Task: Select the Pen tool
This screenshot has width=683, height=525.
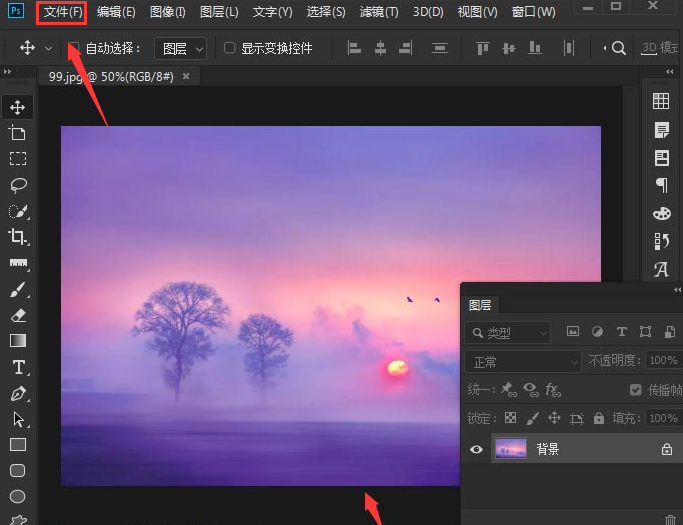Action: click(x=18, y=393)
